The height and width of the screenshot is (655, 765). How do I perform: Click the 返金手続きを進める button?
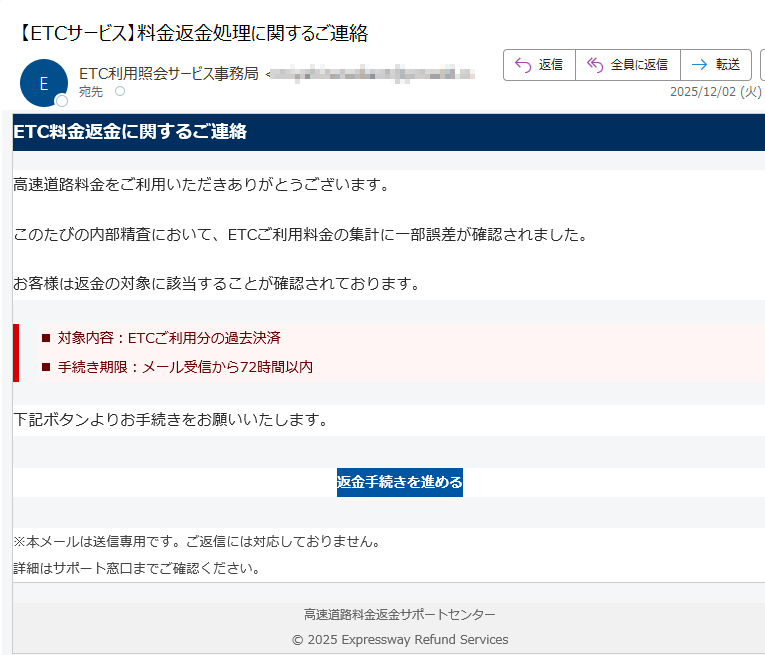coord(399,482)
